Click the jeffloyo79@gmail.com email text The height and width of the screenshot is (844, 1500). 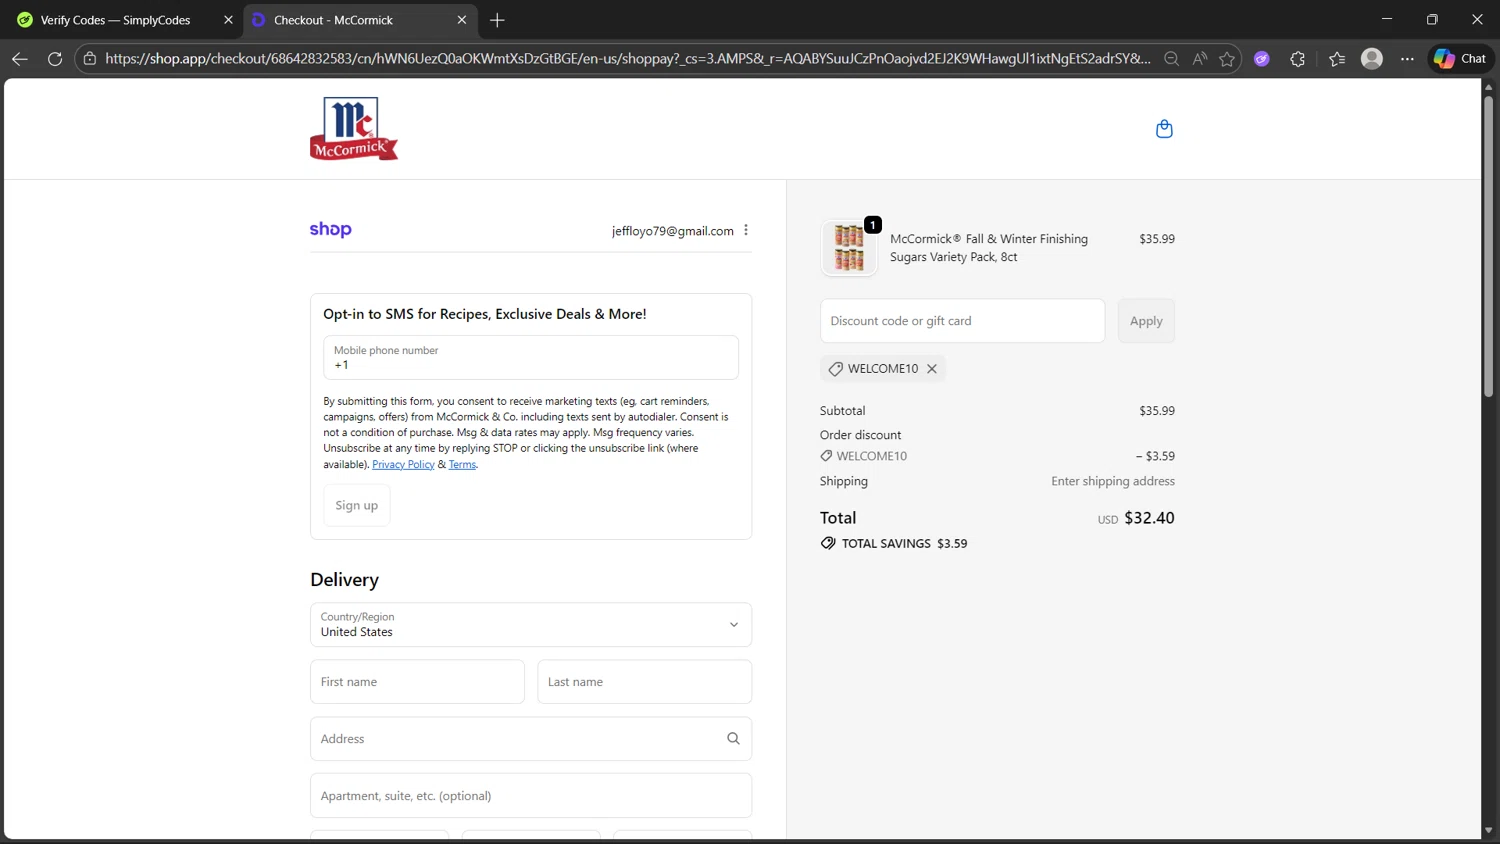673,231
